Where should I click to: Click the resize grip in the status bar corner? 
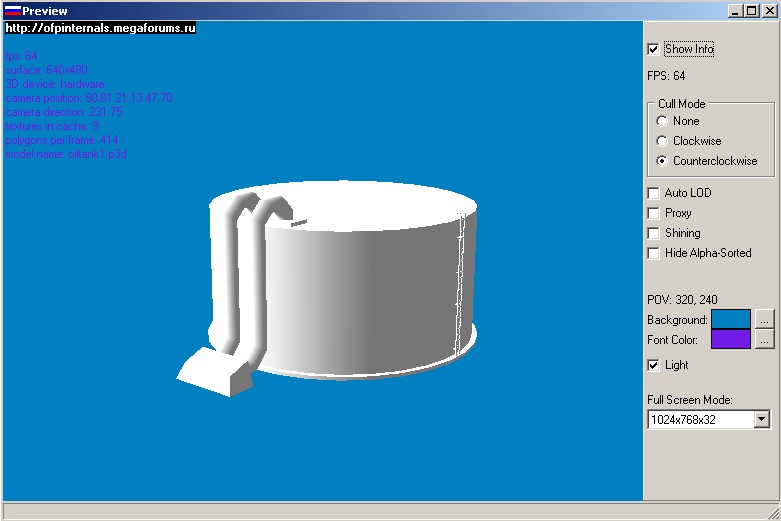772,512
